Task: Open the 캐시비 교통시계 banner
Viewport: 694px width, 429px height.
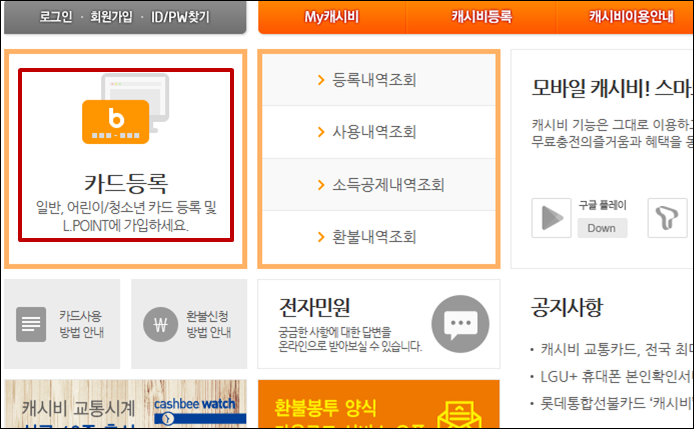Action: click(126, 404)
